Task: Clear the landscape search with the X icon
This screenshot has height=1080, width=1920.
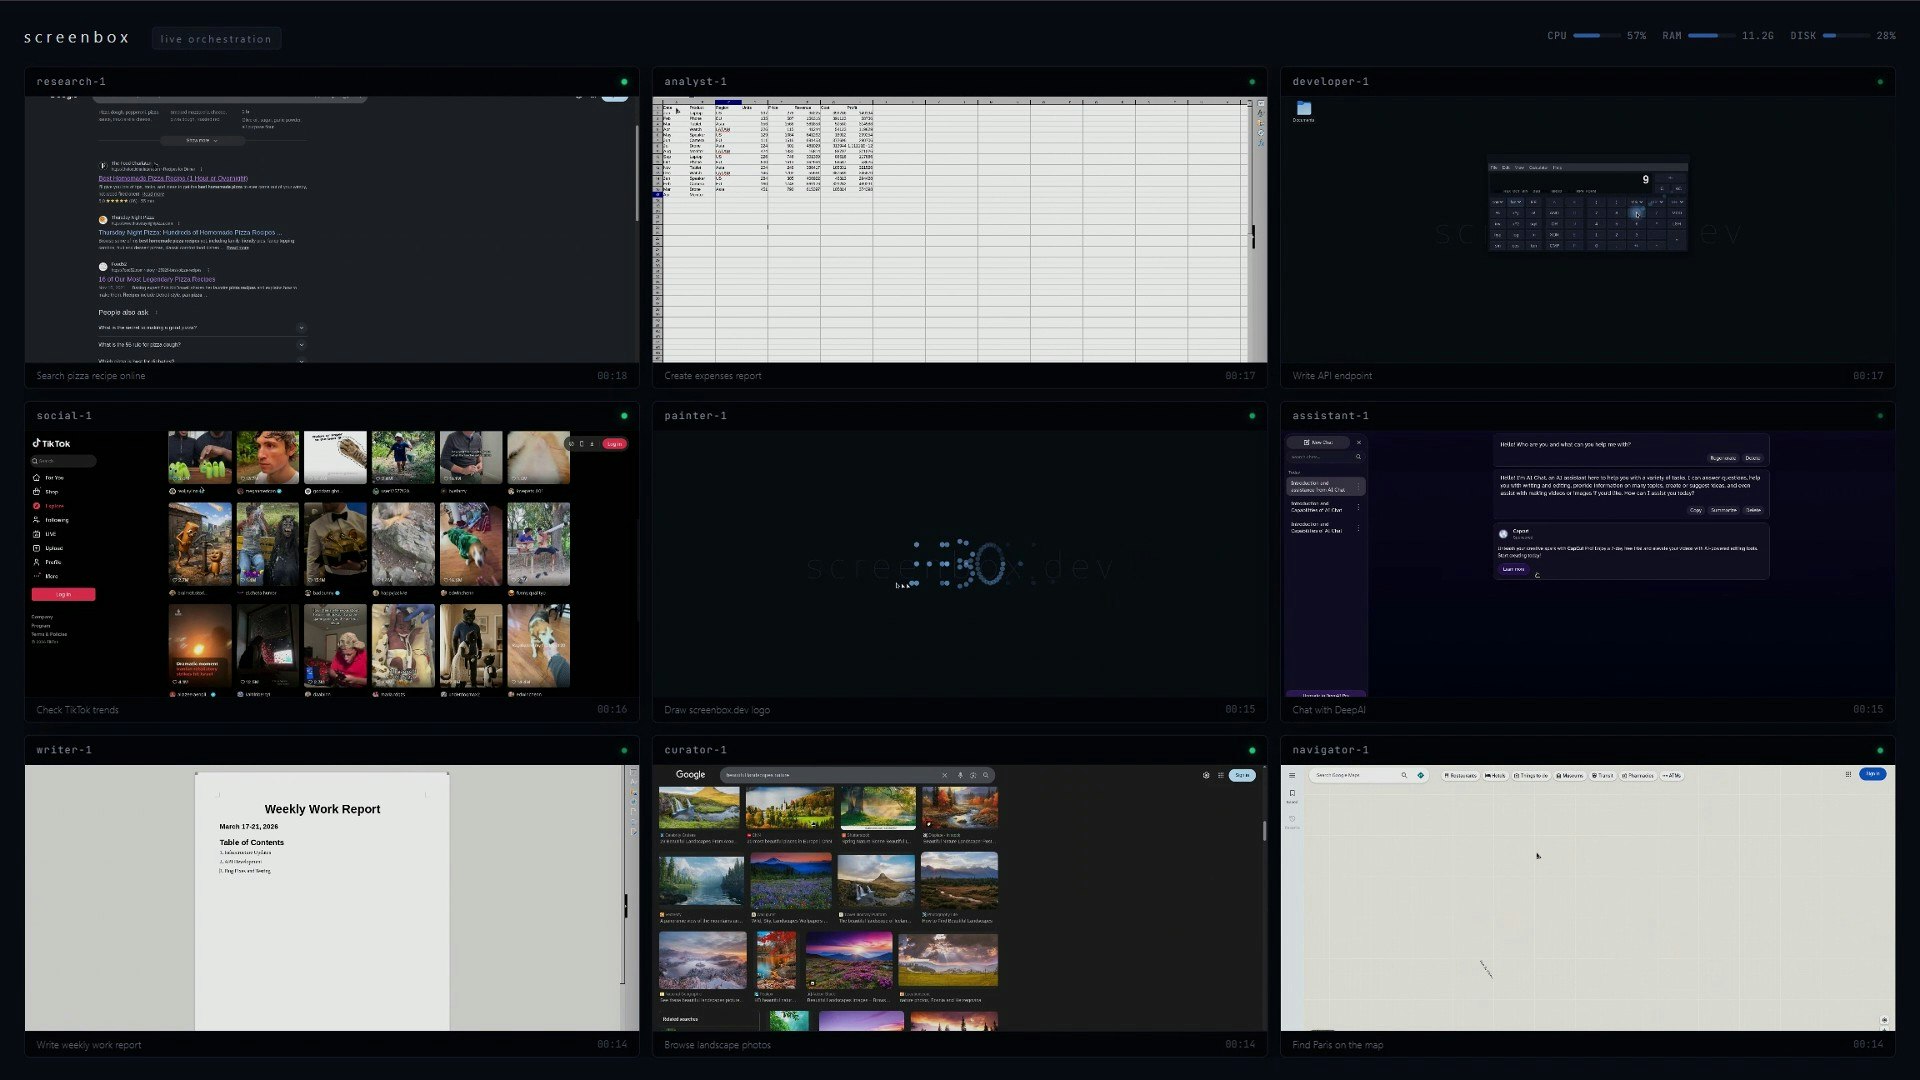Action: point(944,775)
